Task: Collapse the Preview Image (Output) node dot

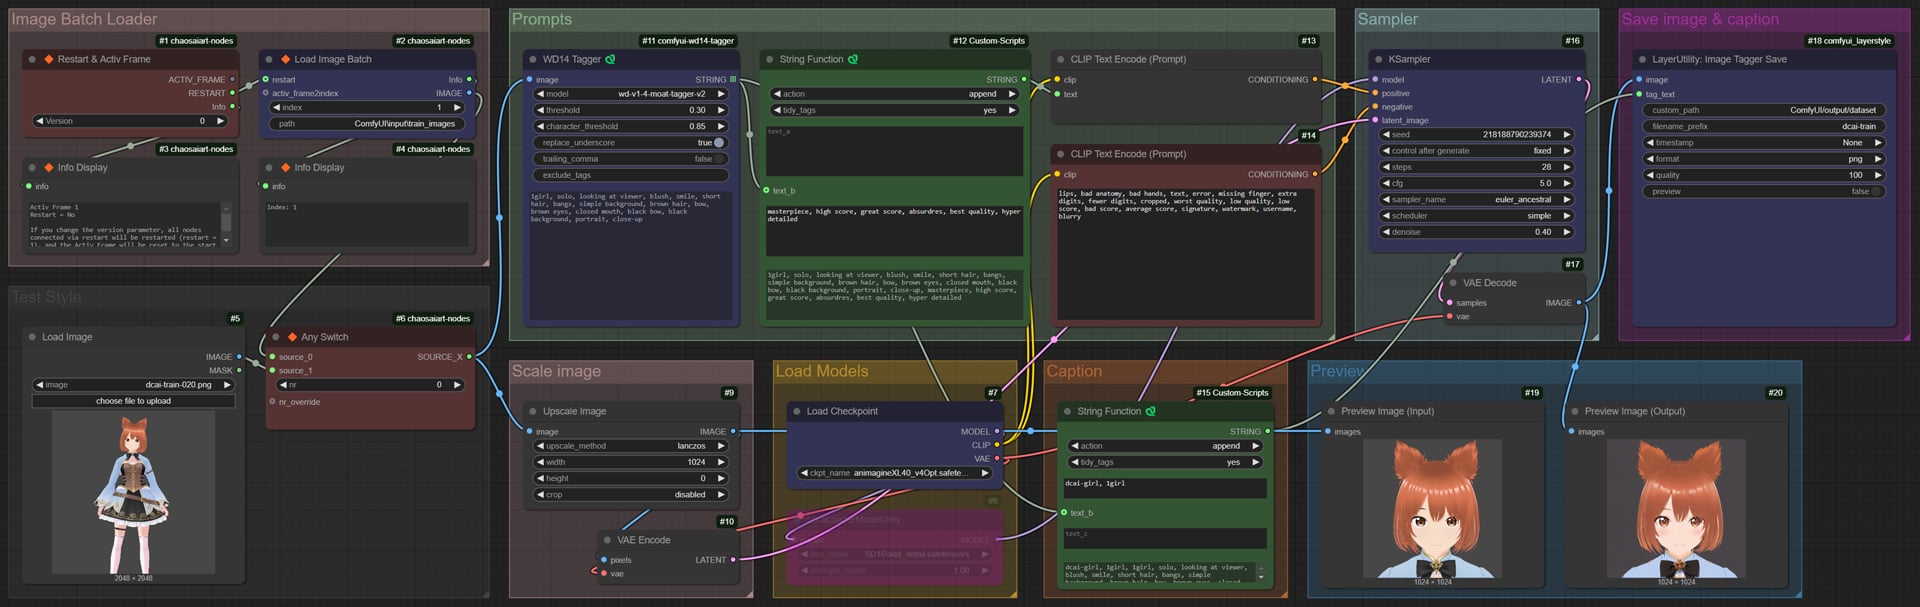Action: point(1575,411)
